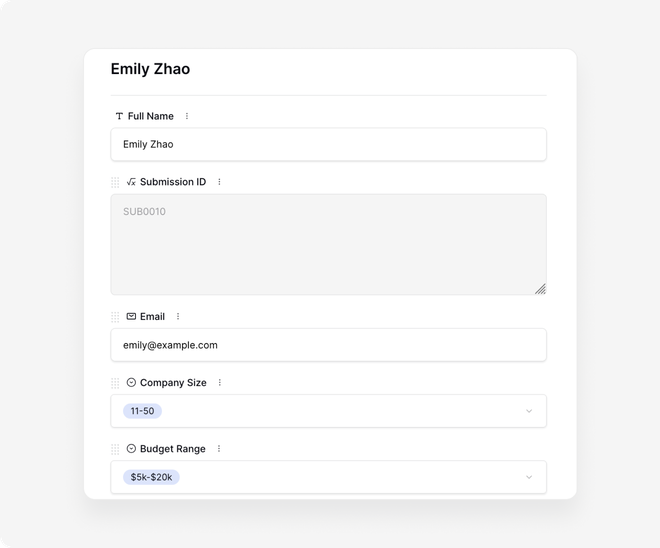The width and height of the screenshot is (660, 548).
Task: Open the Email field options menu
Action: 178,317
